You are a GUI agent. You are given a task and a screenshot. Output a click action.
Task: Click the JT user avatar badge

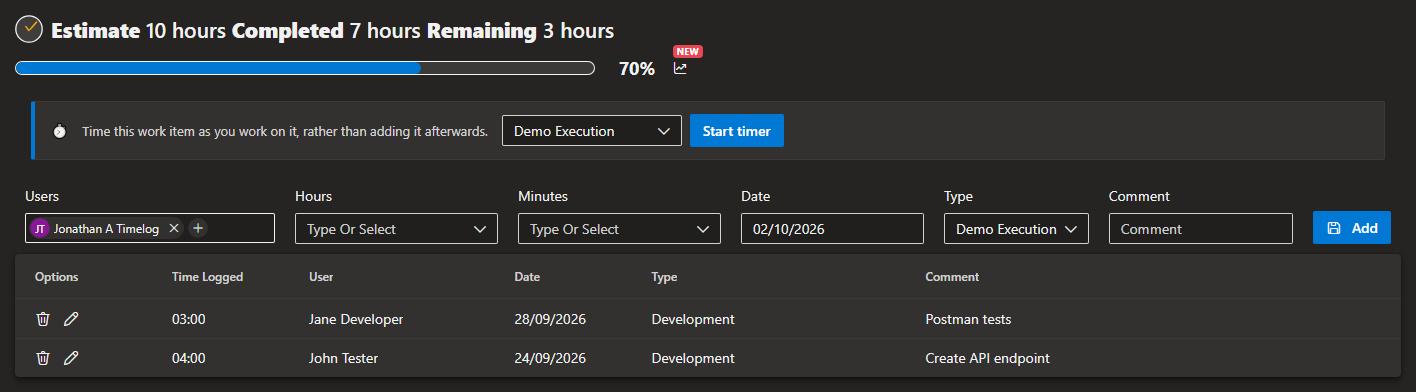point(40,228)
